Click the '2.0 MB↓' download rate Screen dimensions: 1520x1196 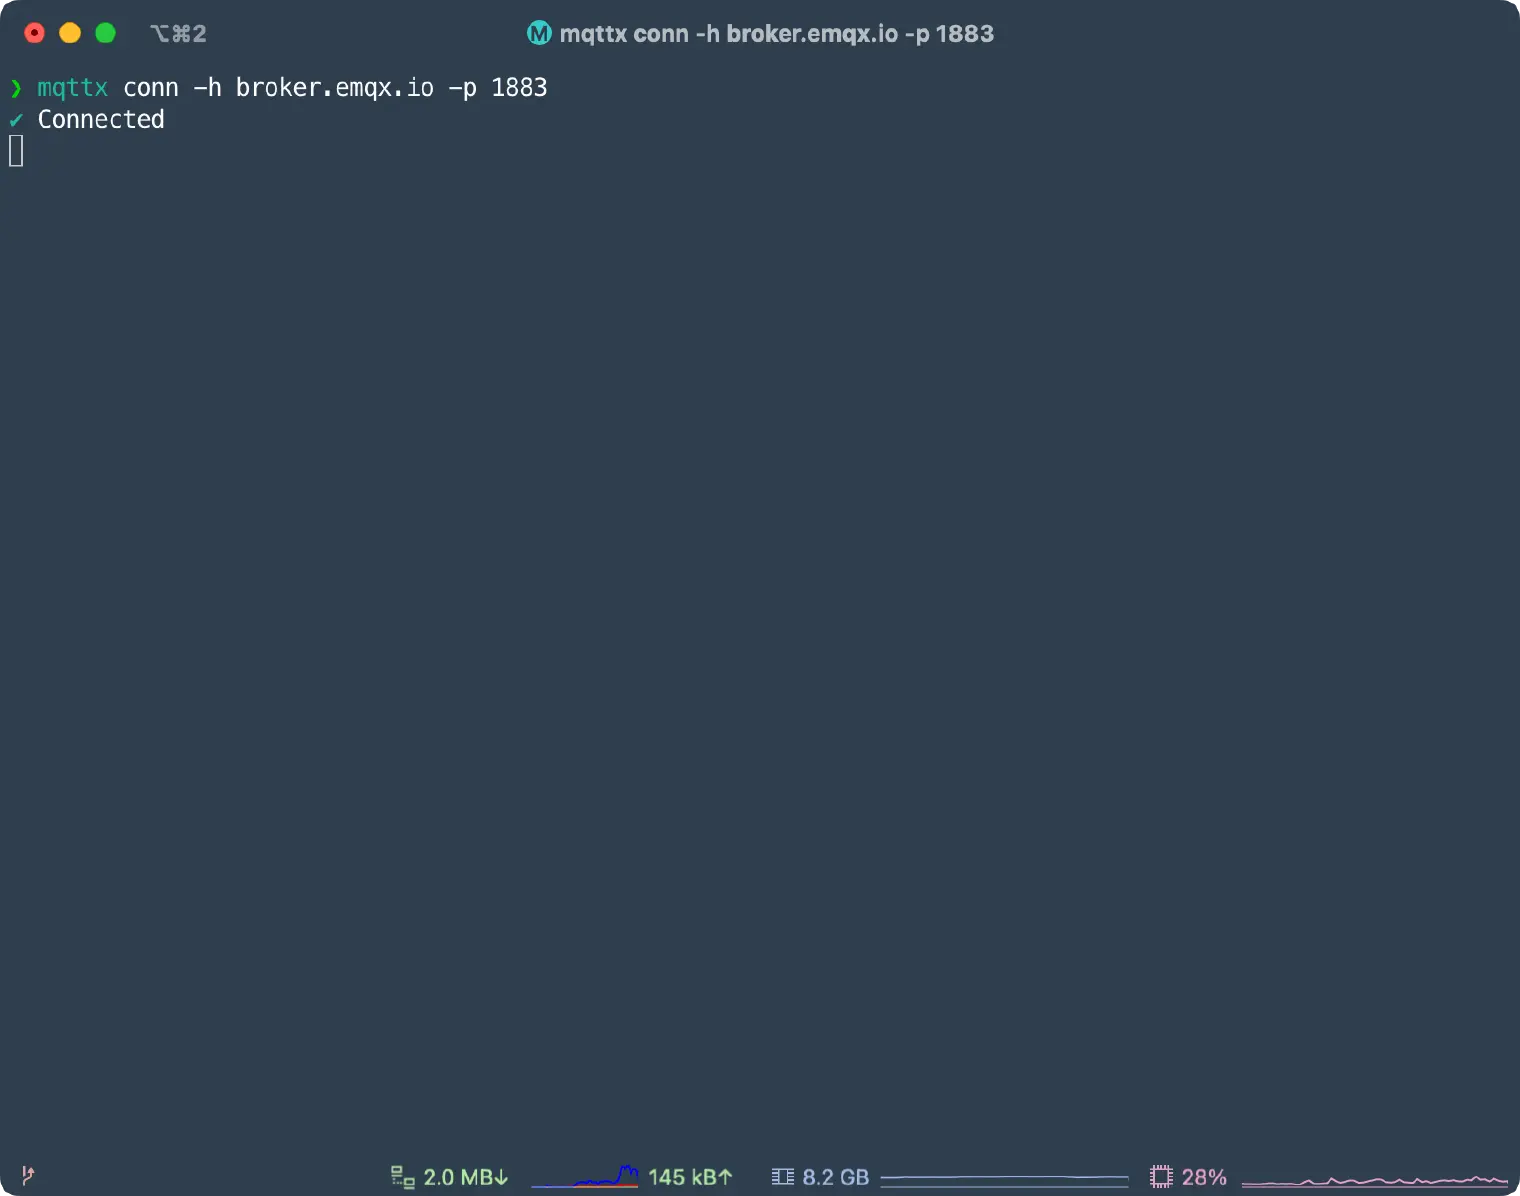point(466,1177)
